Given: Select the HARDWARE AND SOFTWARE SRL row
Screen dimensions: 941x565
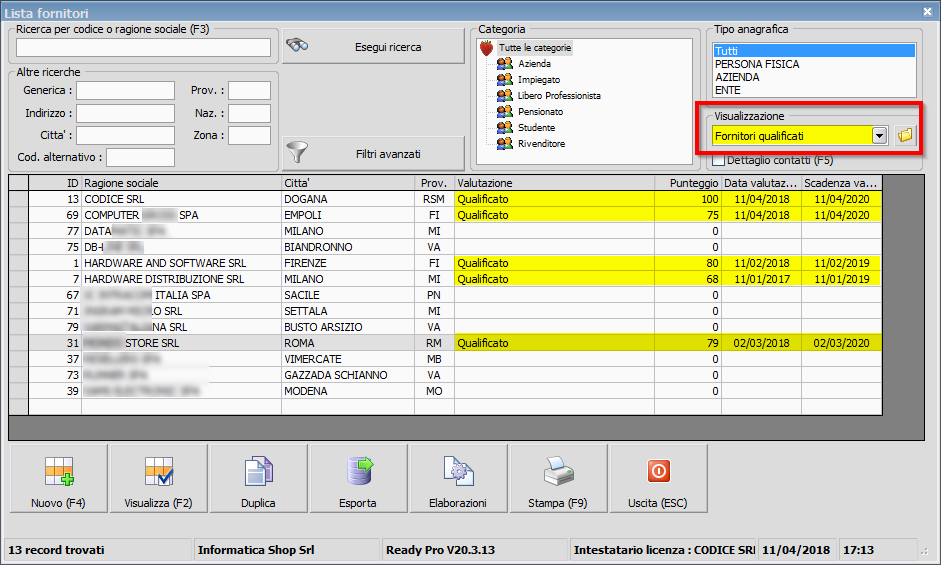Looking at the screenshot, I should (x=164, y=263).
